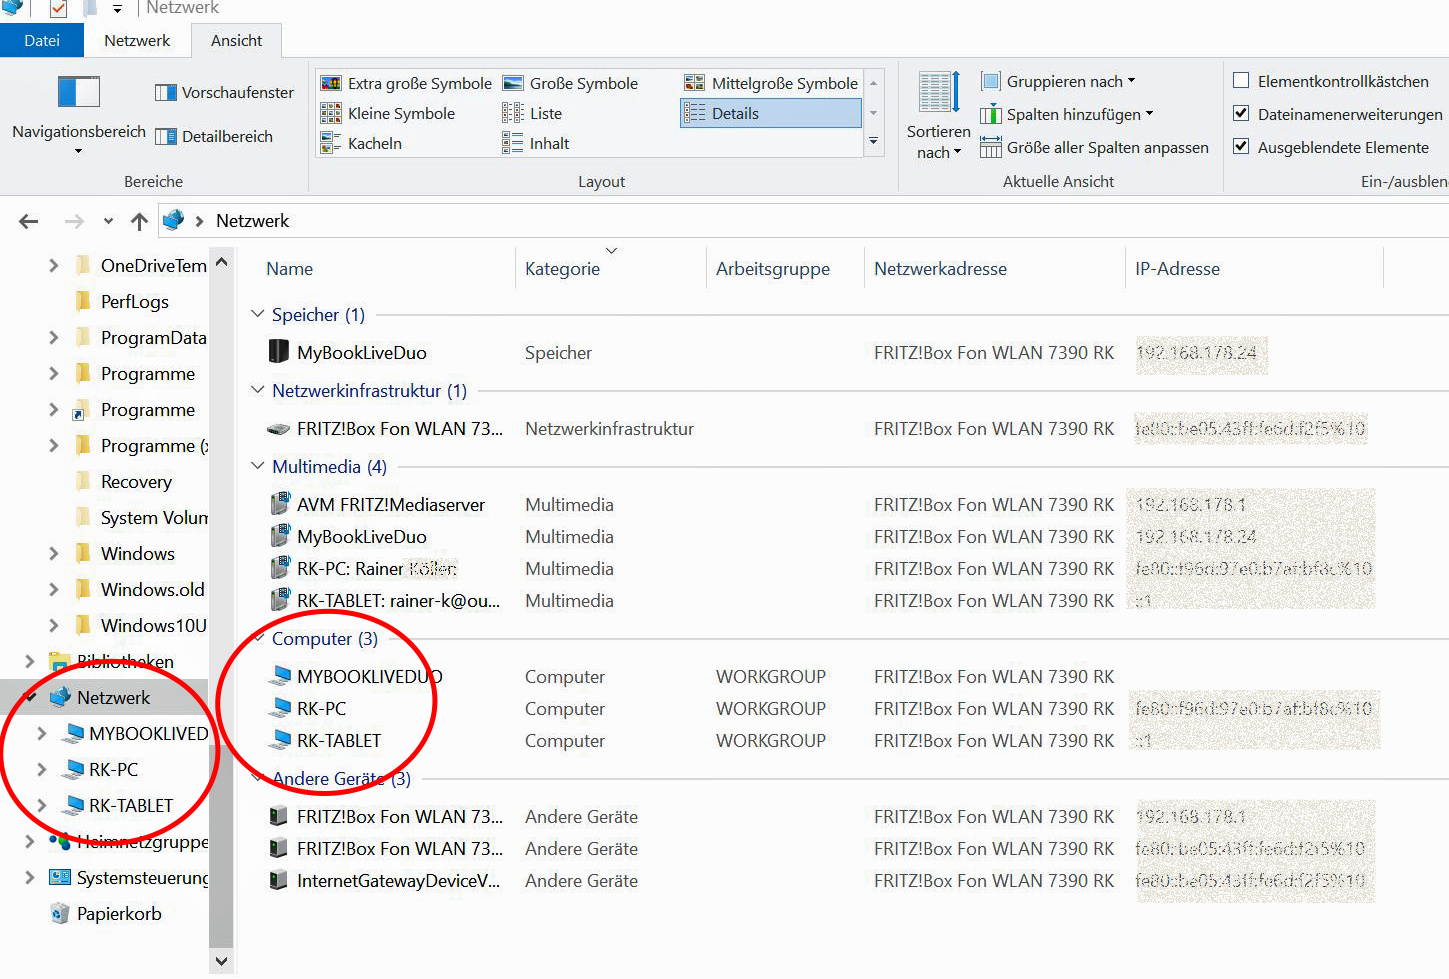Collapse the Netzwerkinfrastruktur group
Screen dimensions: 1449x979
(257, 390)
